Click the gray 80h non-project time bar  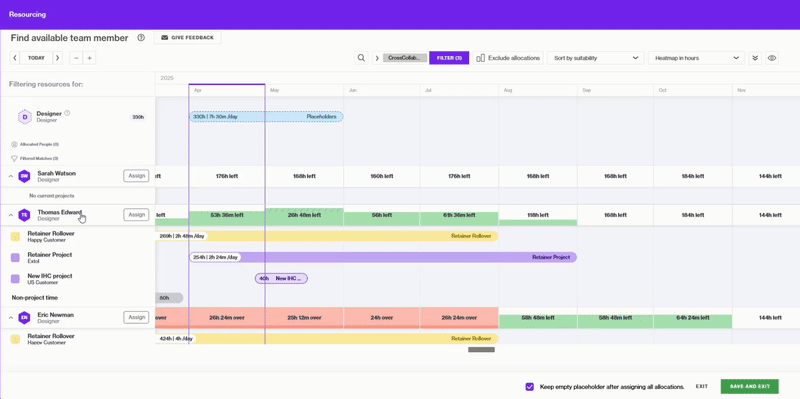(x=169, y=298)
